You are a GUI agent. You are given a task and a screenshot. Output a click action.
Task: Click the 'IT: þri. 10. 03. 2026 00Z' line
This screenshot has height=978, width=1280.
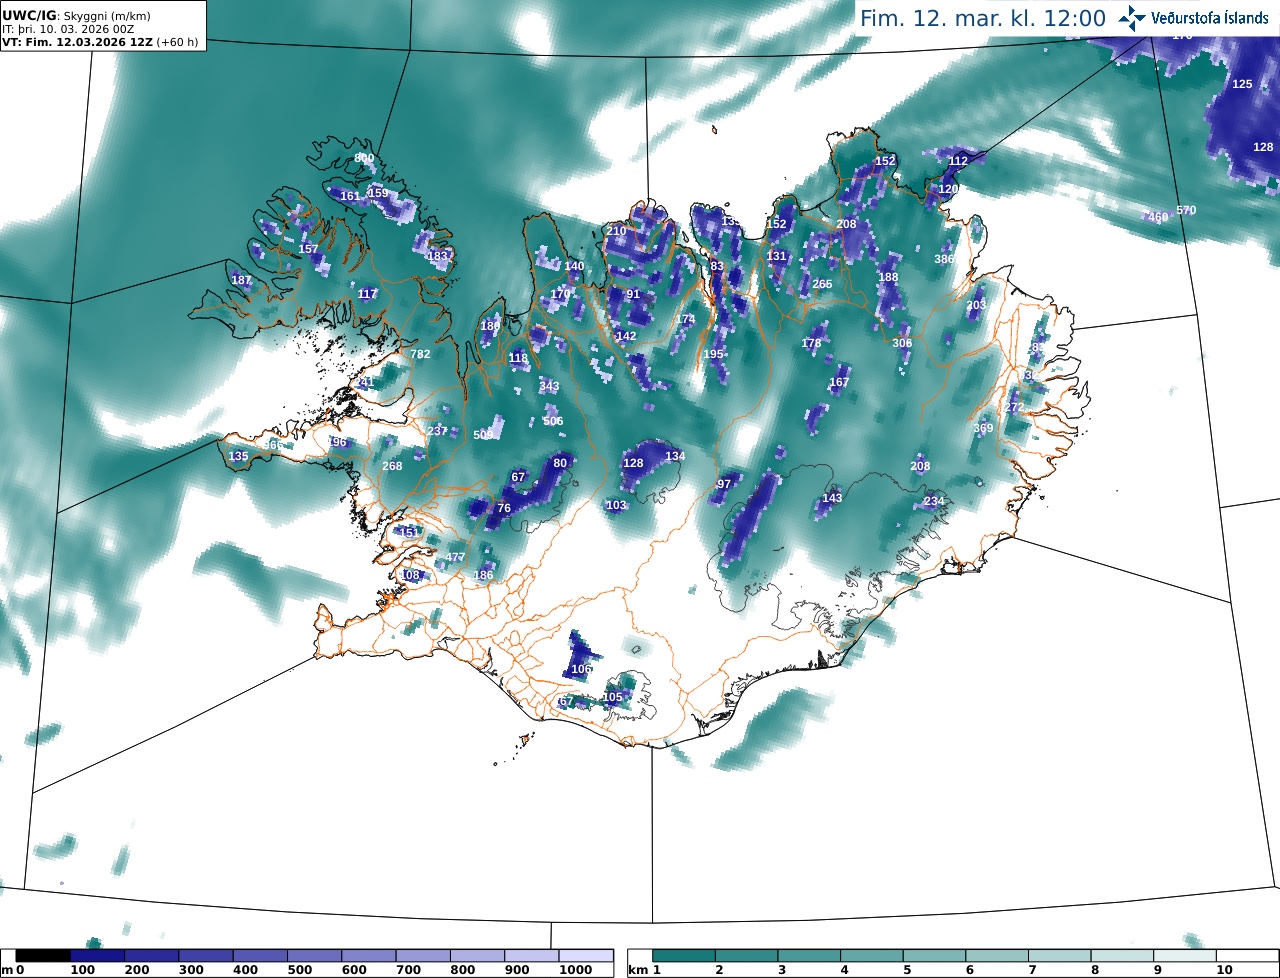67,30
